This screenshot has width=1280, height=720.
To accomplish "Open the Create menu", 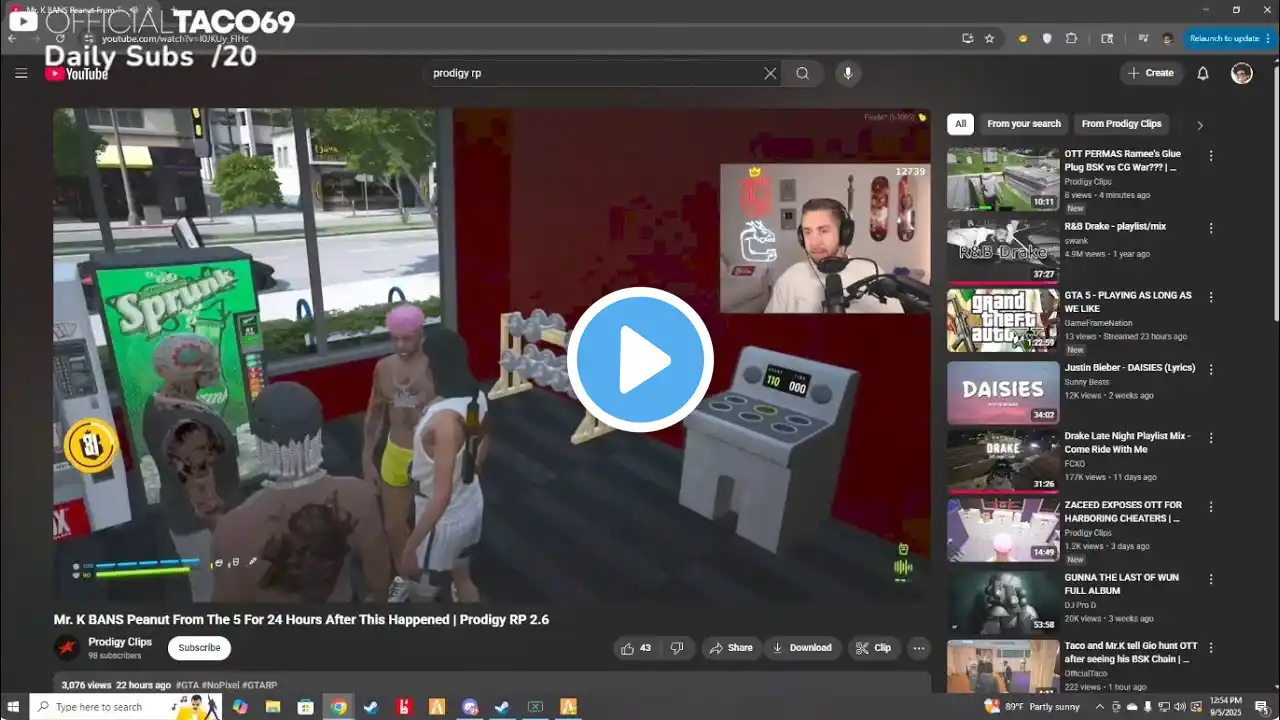I will point(1151,73).
